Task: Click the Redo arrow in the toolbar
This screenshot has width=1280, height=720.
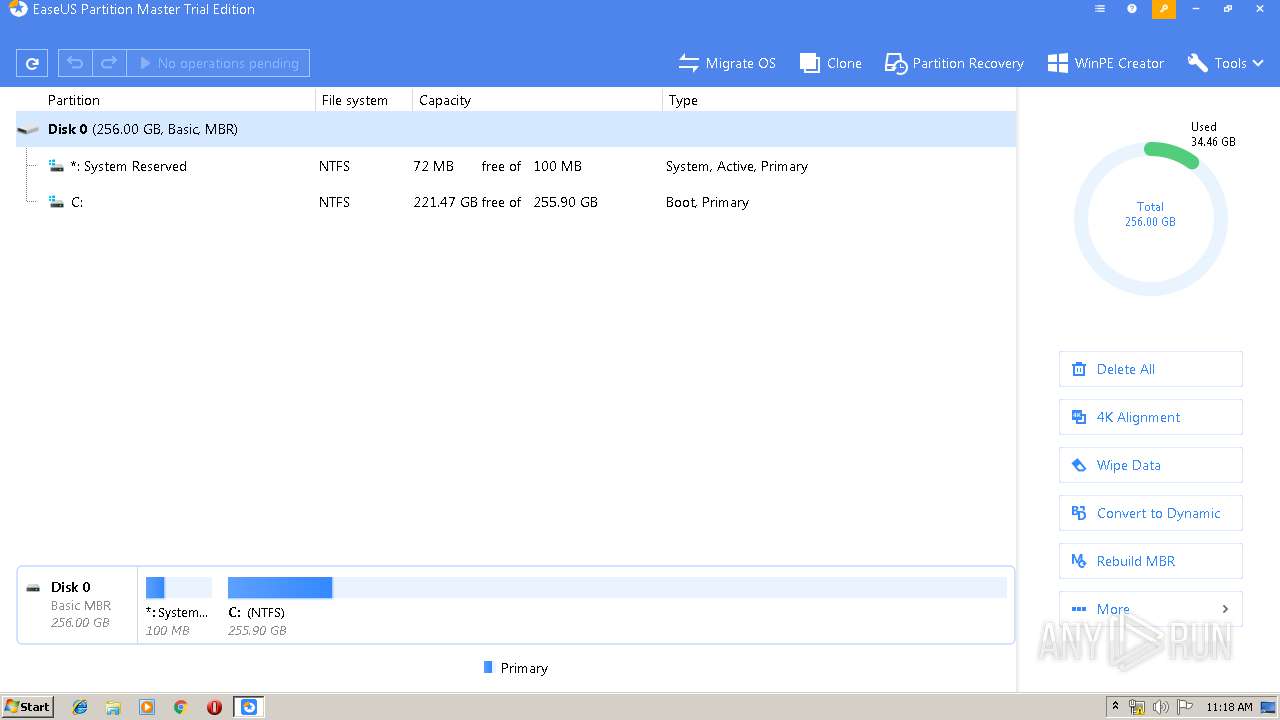Action: click(x=109, y=63)
